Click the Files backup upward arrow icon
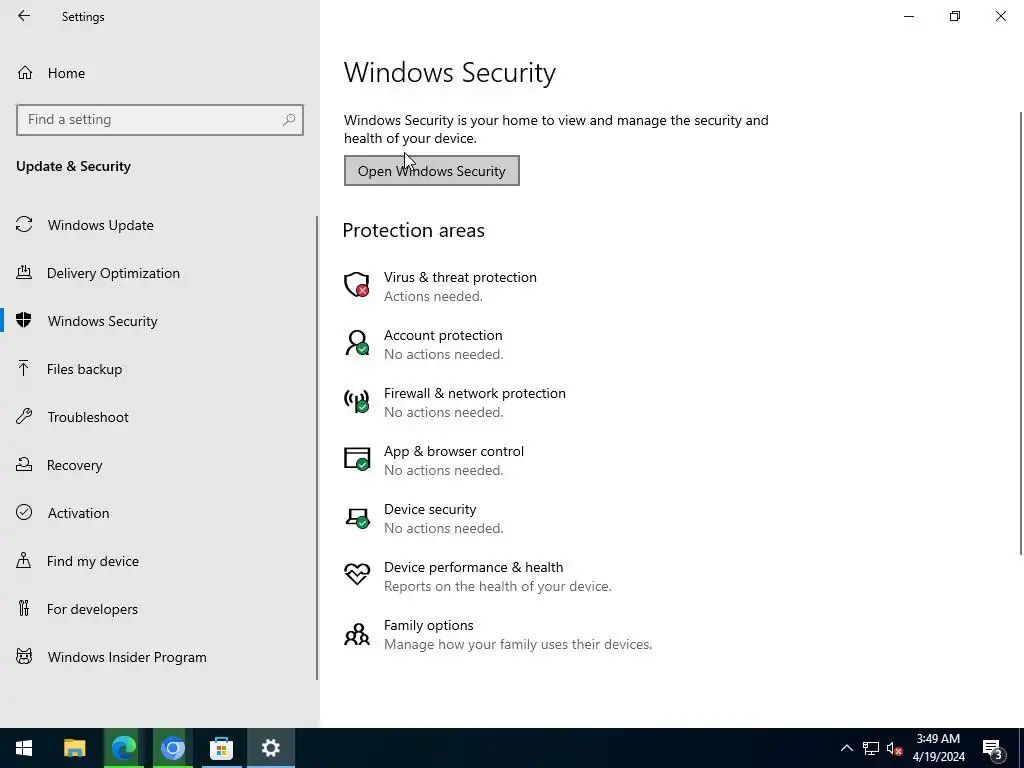Viewport: 1024px width, 768px height. [x=24, y=368]
